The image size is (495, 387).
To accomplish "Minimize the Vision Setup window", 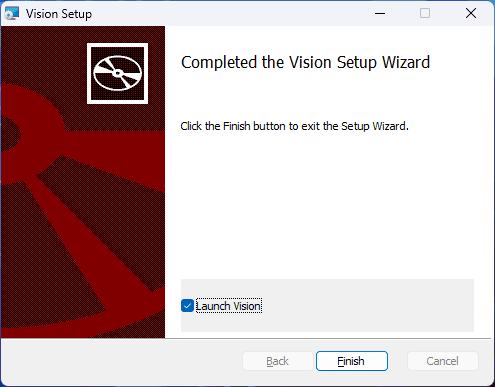I will pyautogui.click(x=380, y=14).
